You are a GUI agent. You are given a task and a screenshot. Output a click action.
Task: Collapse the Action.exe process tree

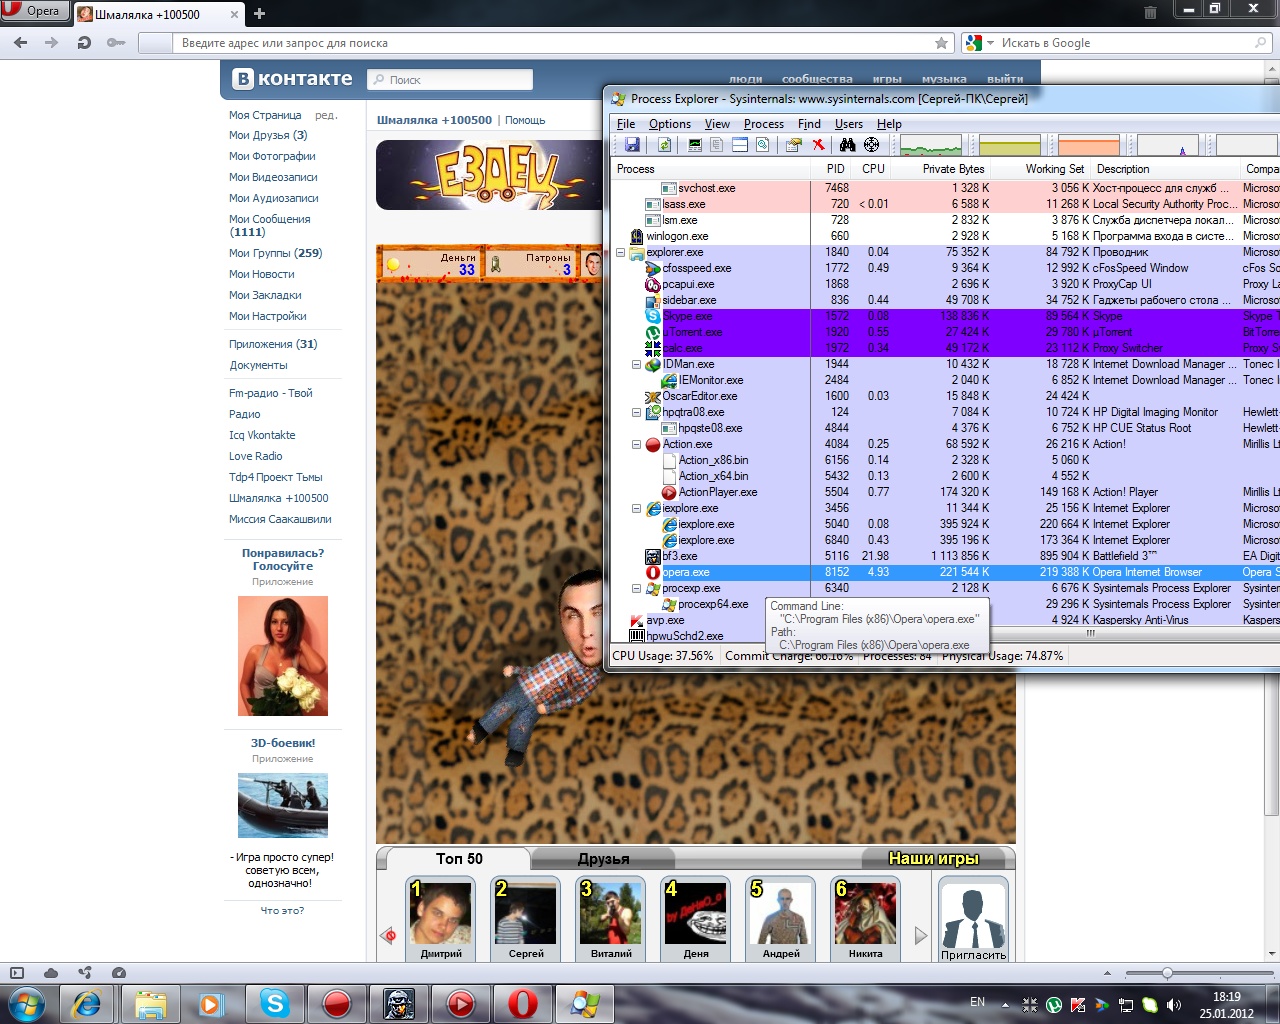coord(636,445)
